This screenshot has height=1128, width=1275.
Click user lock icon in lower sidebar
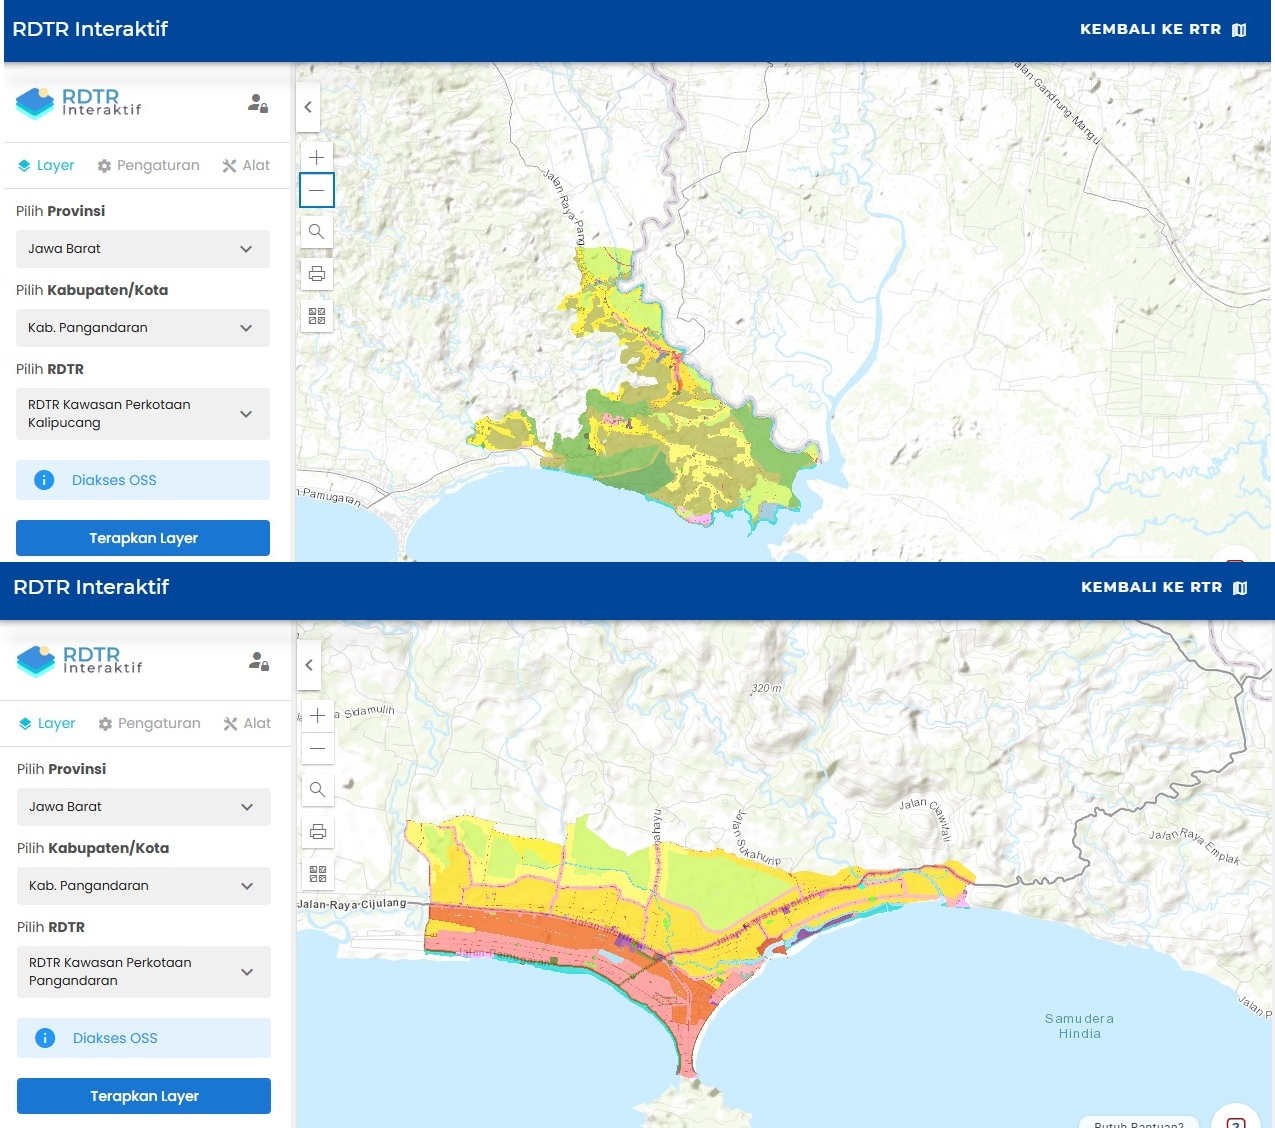coord(259,661)
